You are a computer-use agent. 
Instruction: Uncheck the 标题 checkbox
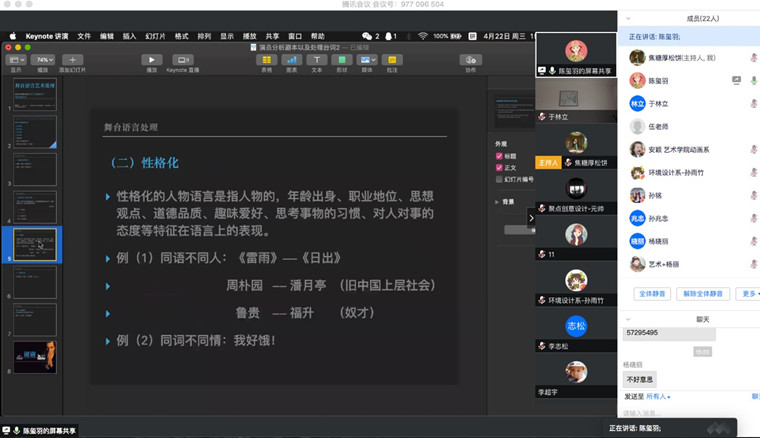tap(499, 156)
